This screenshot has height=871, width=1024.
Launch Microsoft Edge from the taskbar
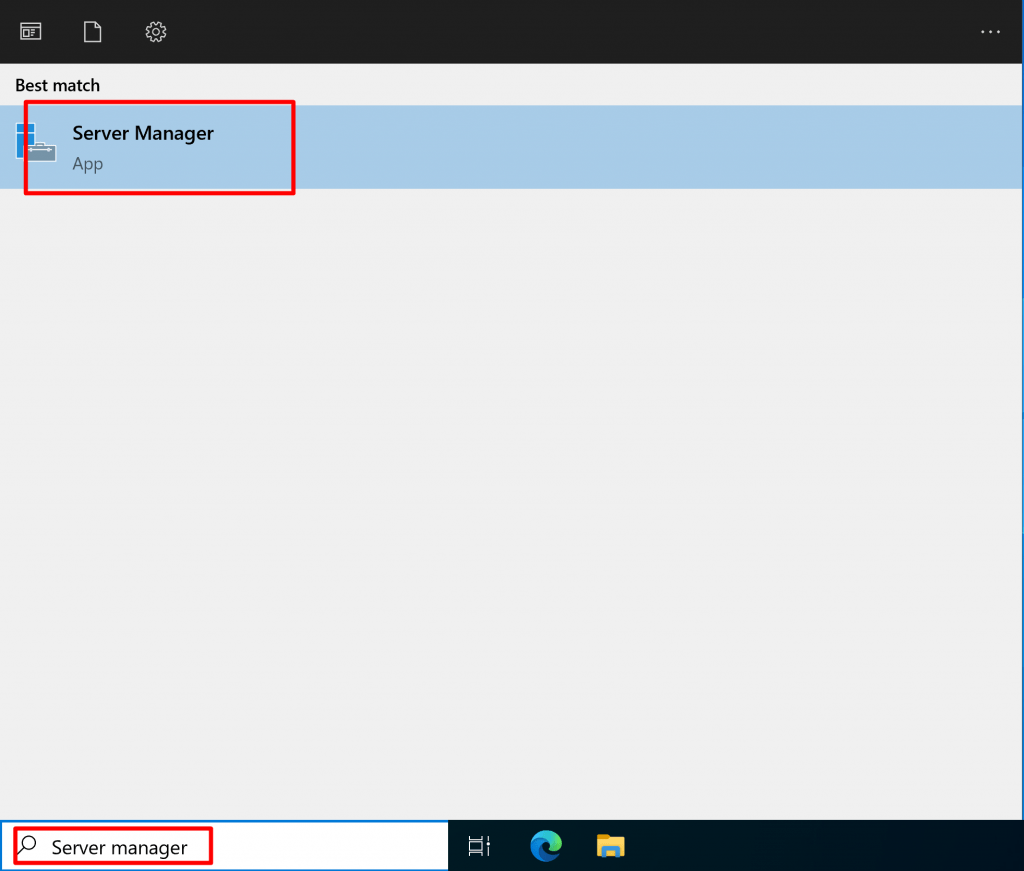(546, 846)
